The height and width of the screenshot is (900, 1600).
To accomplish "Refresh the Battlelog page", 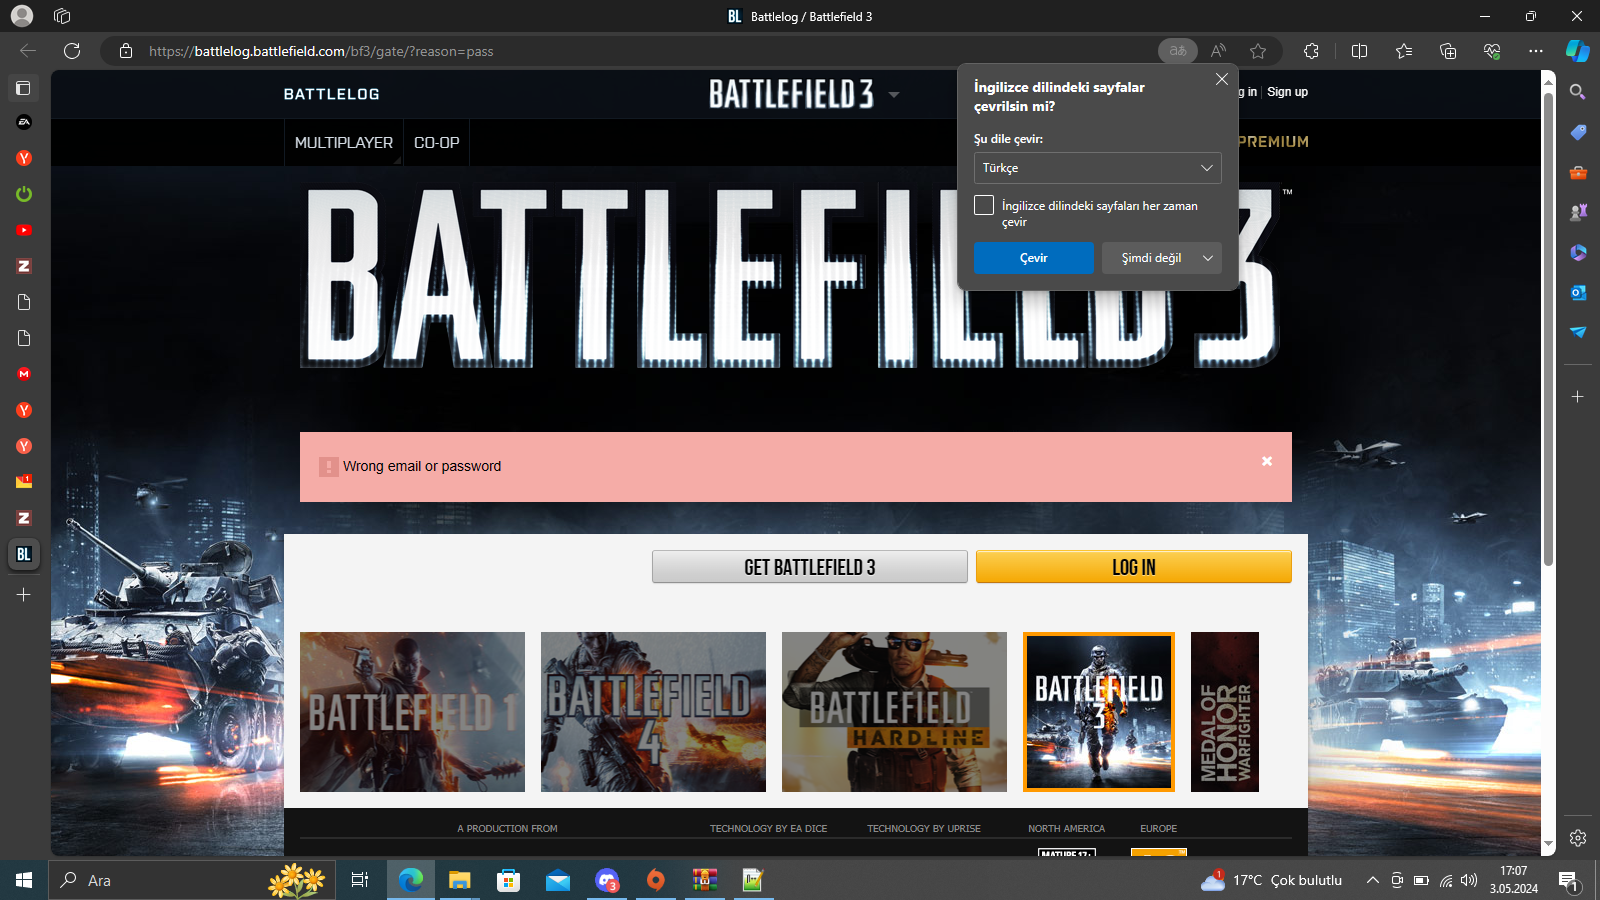I will pyautogui.click(x=72, y=51).
